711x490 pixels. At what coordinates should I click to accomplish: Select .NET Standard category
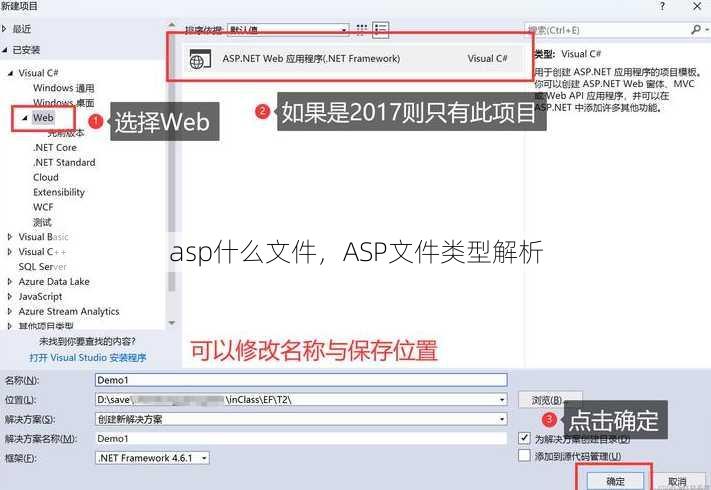pos(64,162)
